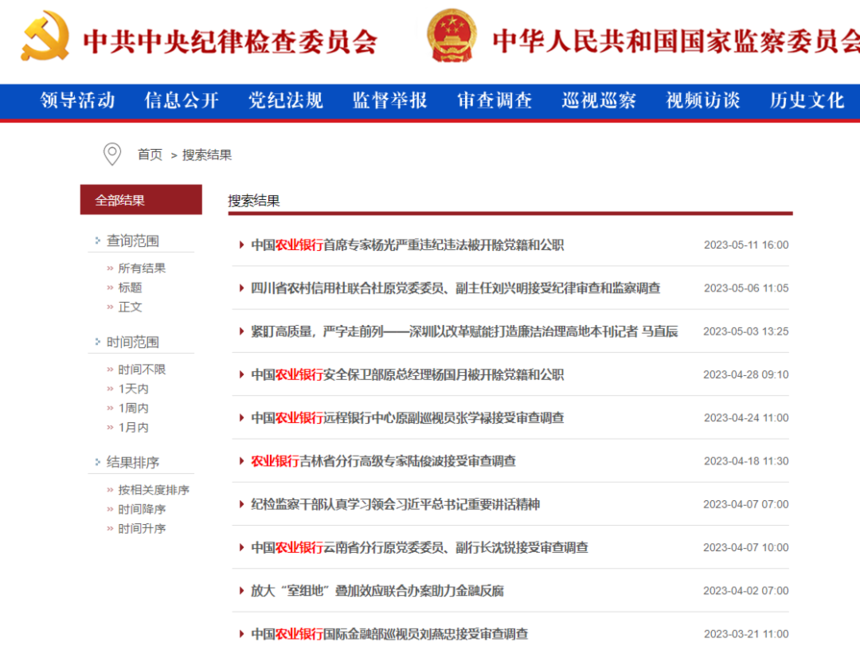This screenshot has width=860, height=650.
Task: Open the 历史文化 navigation item
Action: point(807,100)
